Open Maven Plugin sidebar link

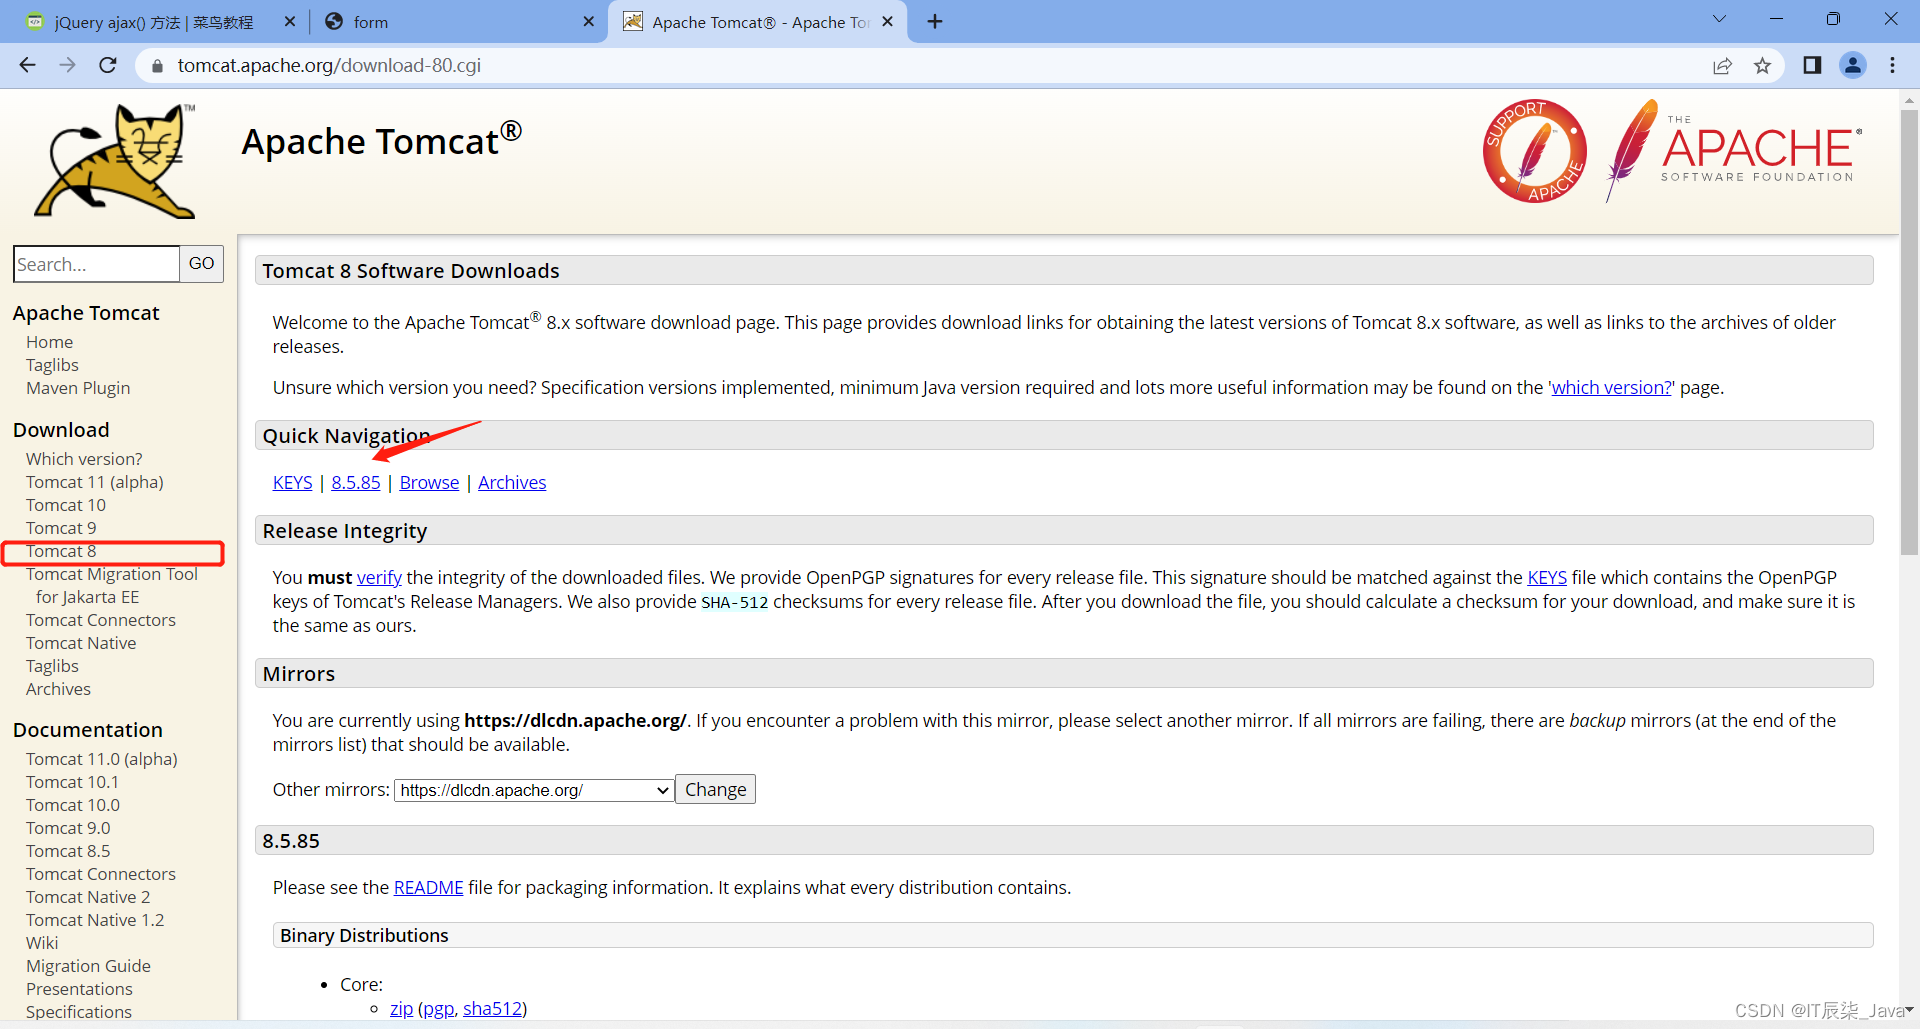[x=78, y=388]
